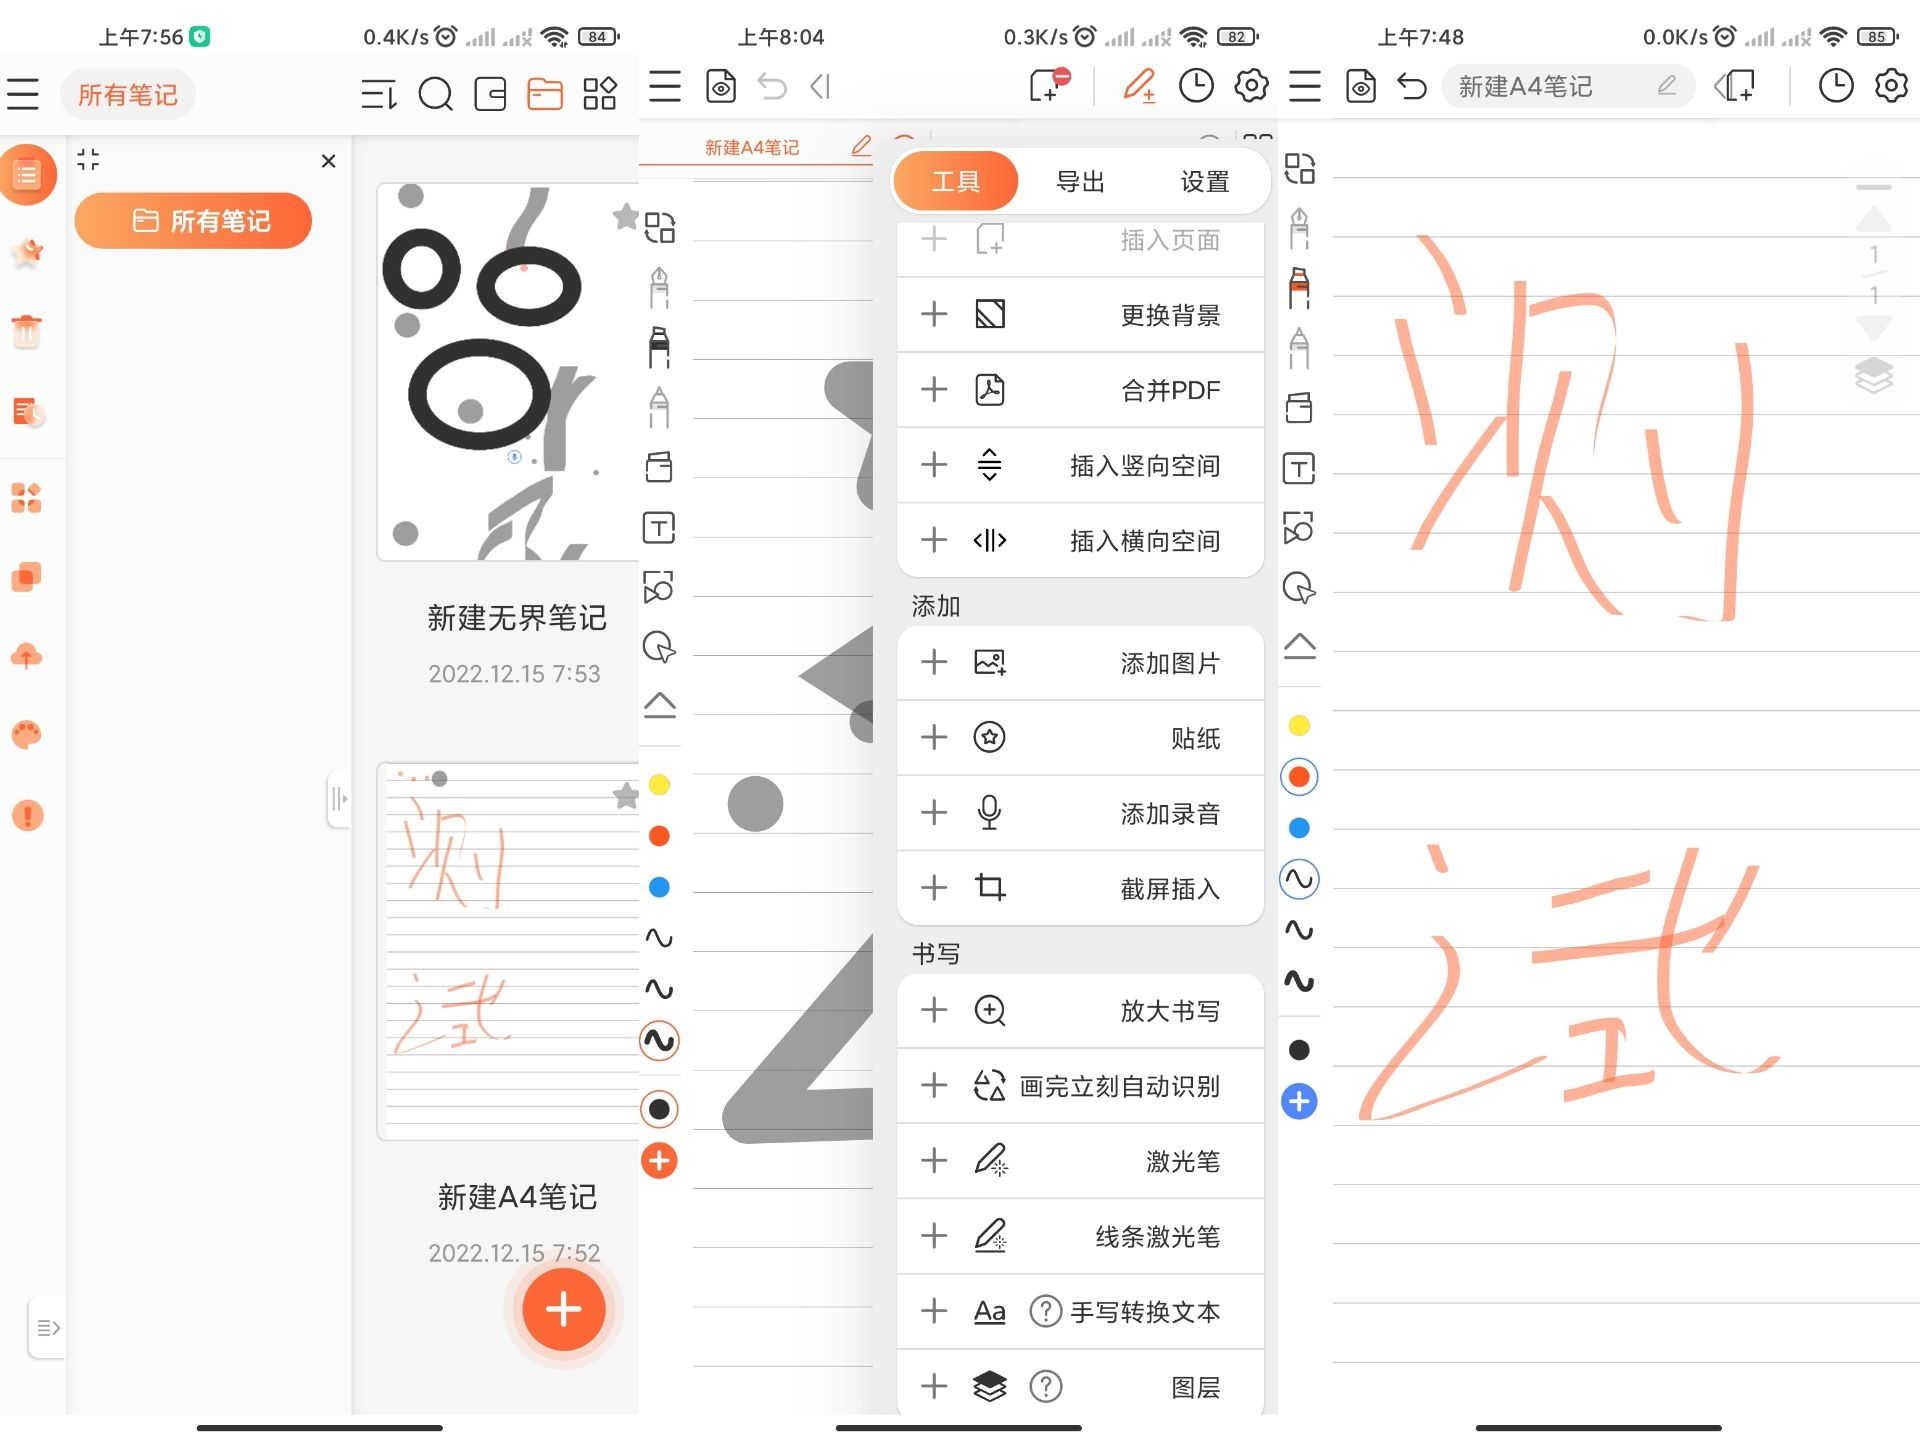This screenshot has height=1440, width=1920.
Task: Add 插入横向空间 tool
Action: (x=934, y=540)
